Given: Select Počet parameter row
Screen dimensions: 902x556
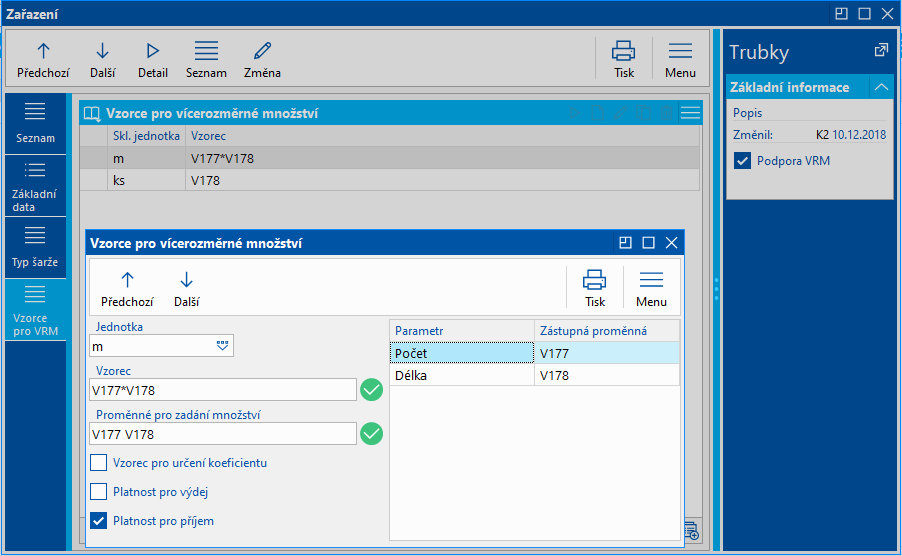Looking at the screenshot, I should pos(534,353).
